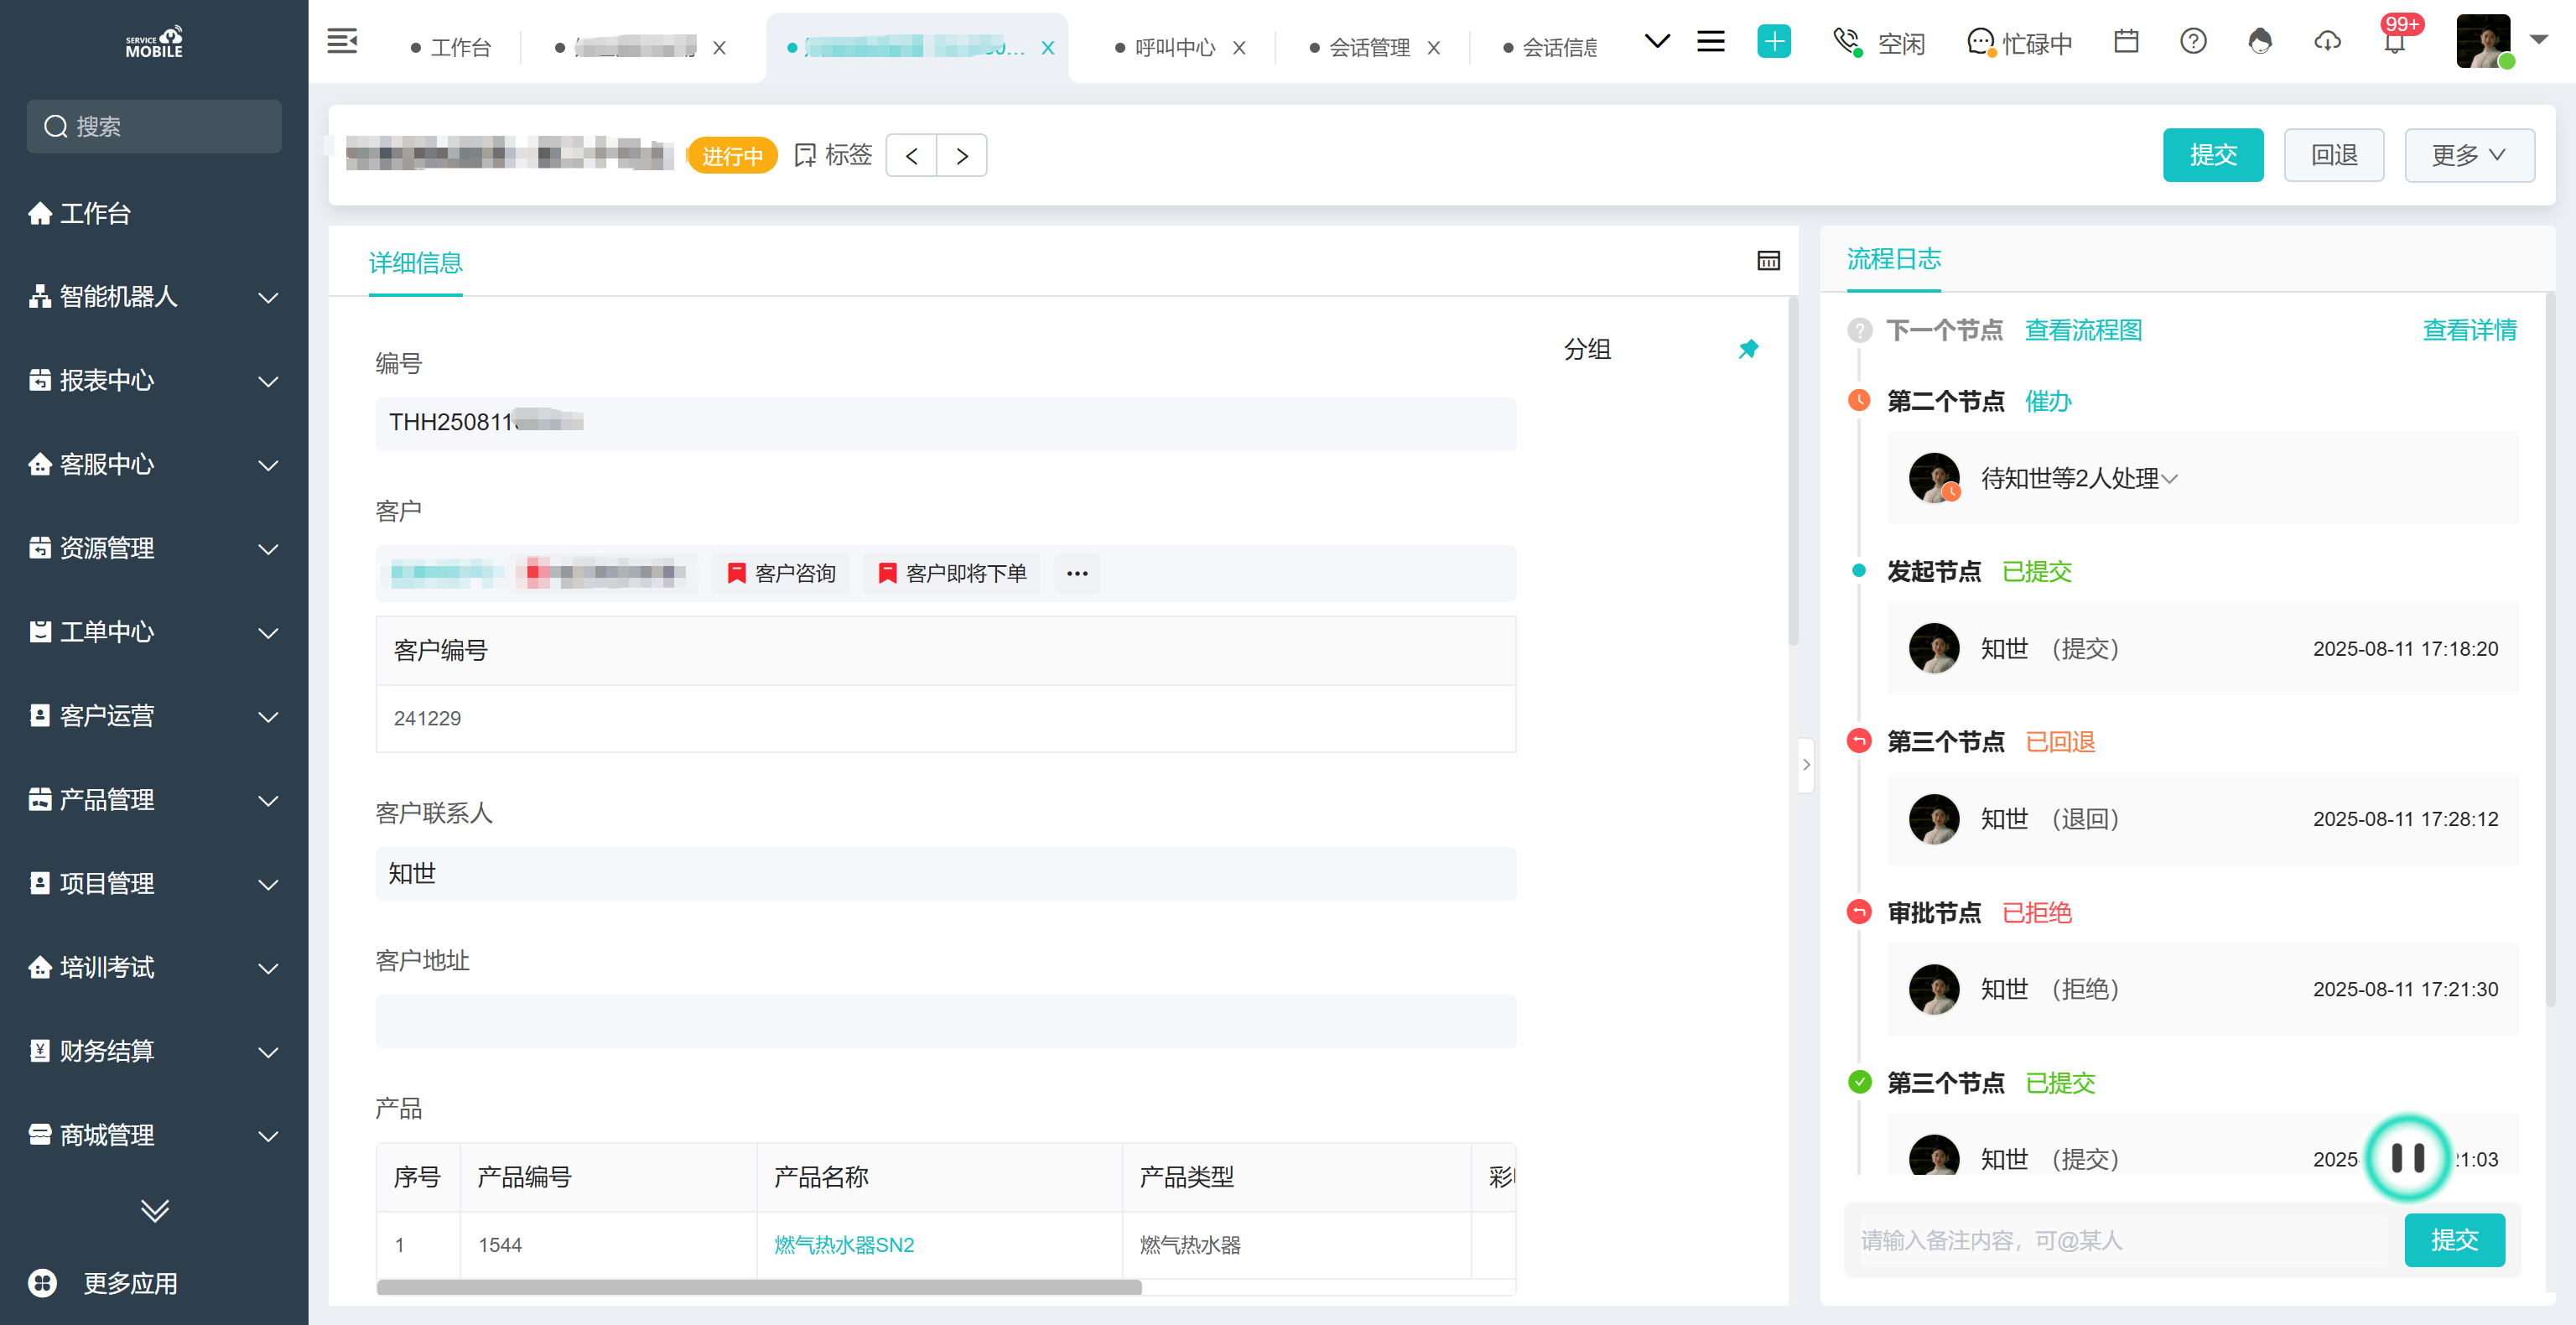The image size is (2576, 1325).
Task: Go to next record arrow
Action: pos(962,156)
